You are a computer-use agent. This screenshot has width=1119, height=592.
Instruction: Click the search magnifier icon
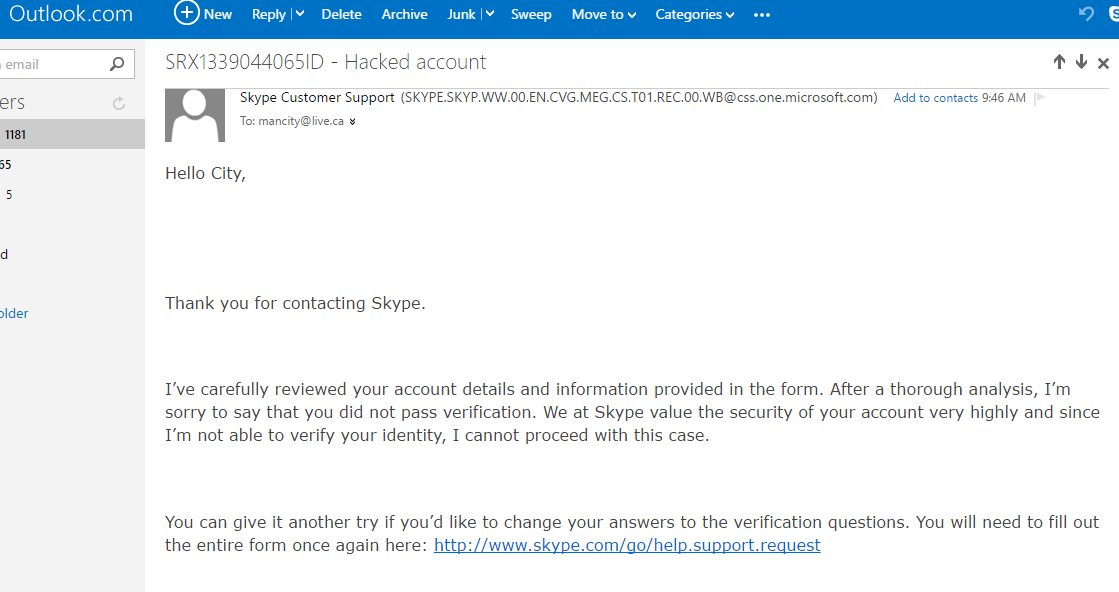tap(117, 64)
